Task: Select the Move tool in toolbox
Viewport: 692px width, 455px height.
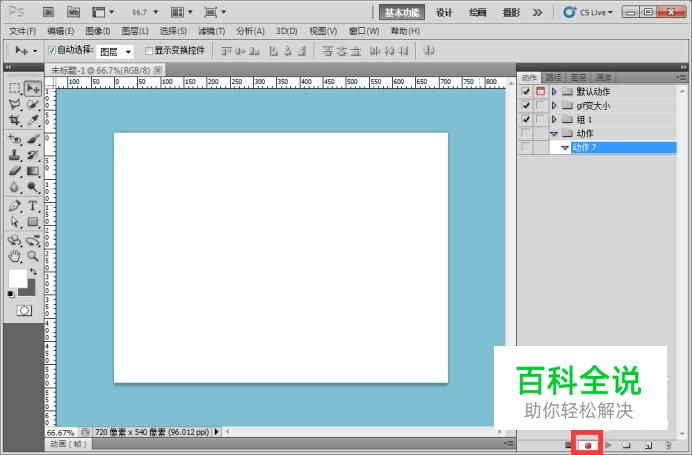Action: pyautogui.click(x=33, y=88)
